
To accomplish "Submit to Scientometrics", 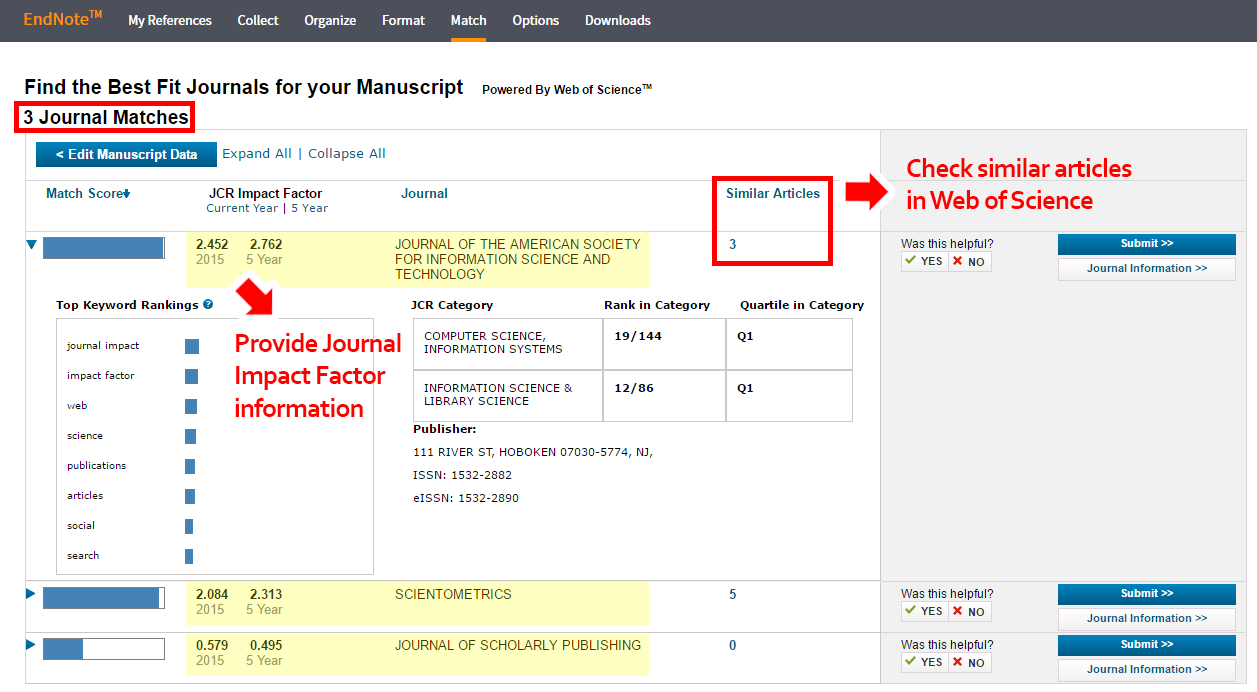I will pos(1147,594).
